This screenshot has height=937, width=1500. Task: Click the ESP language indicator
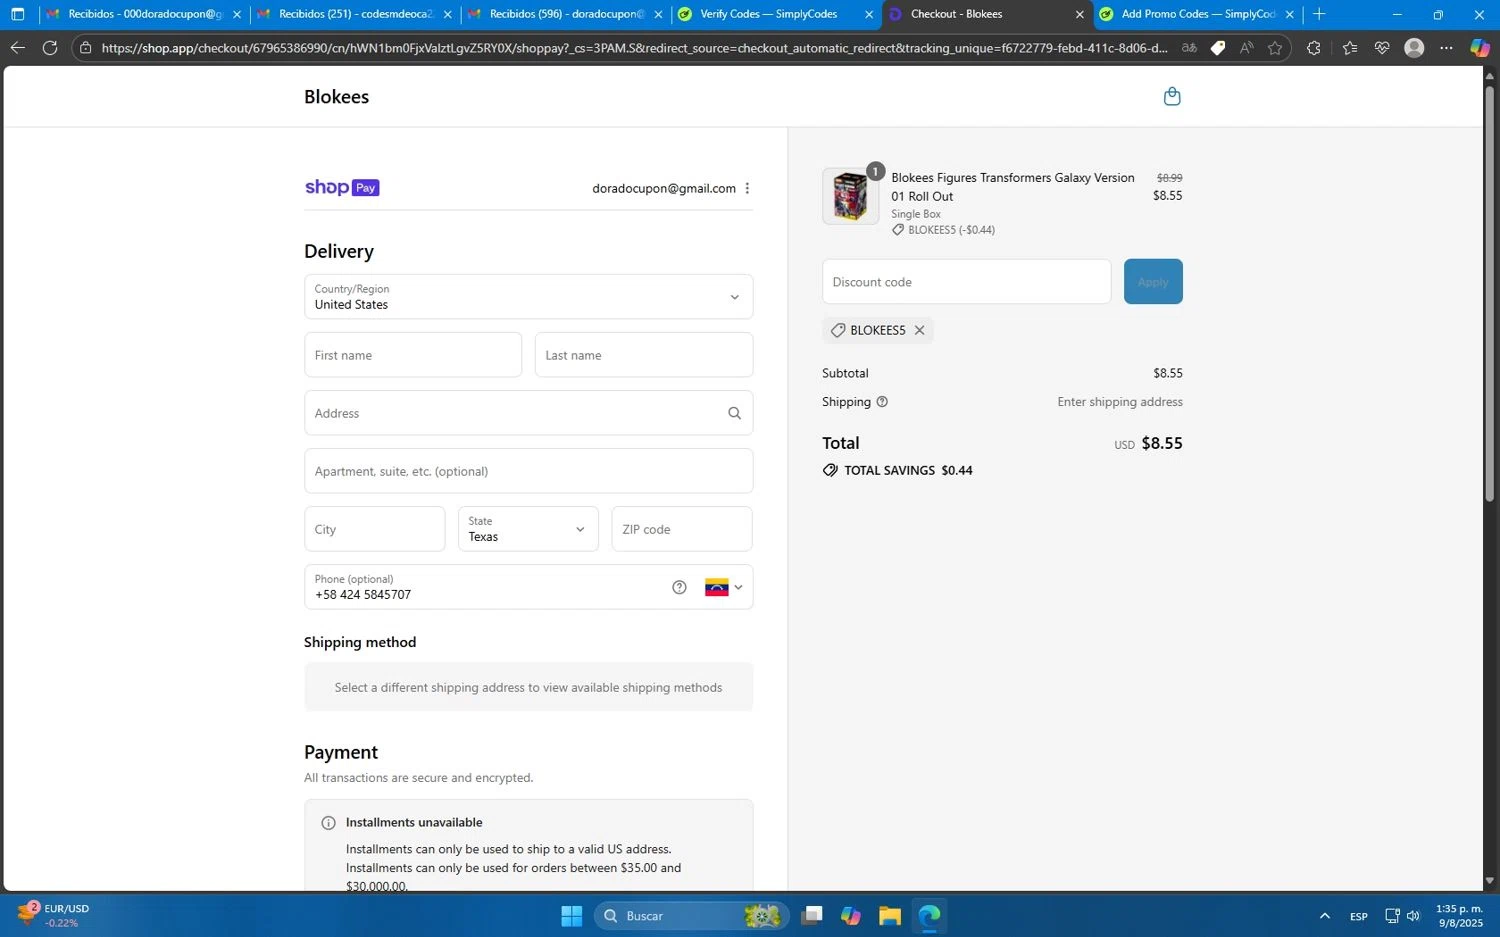click(1358, 916)
